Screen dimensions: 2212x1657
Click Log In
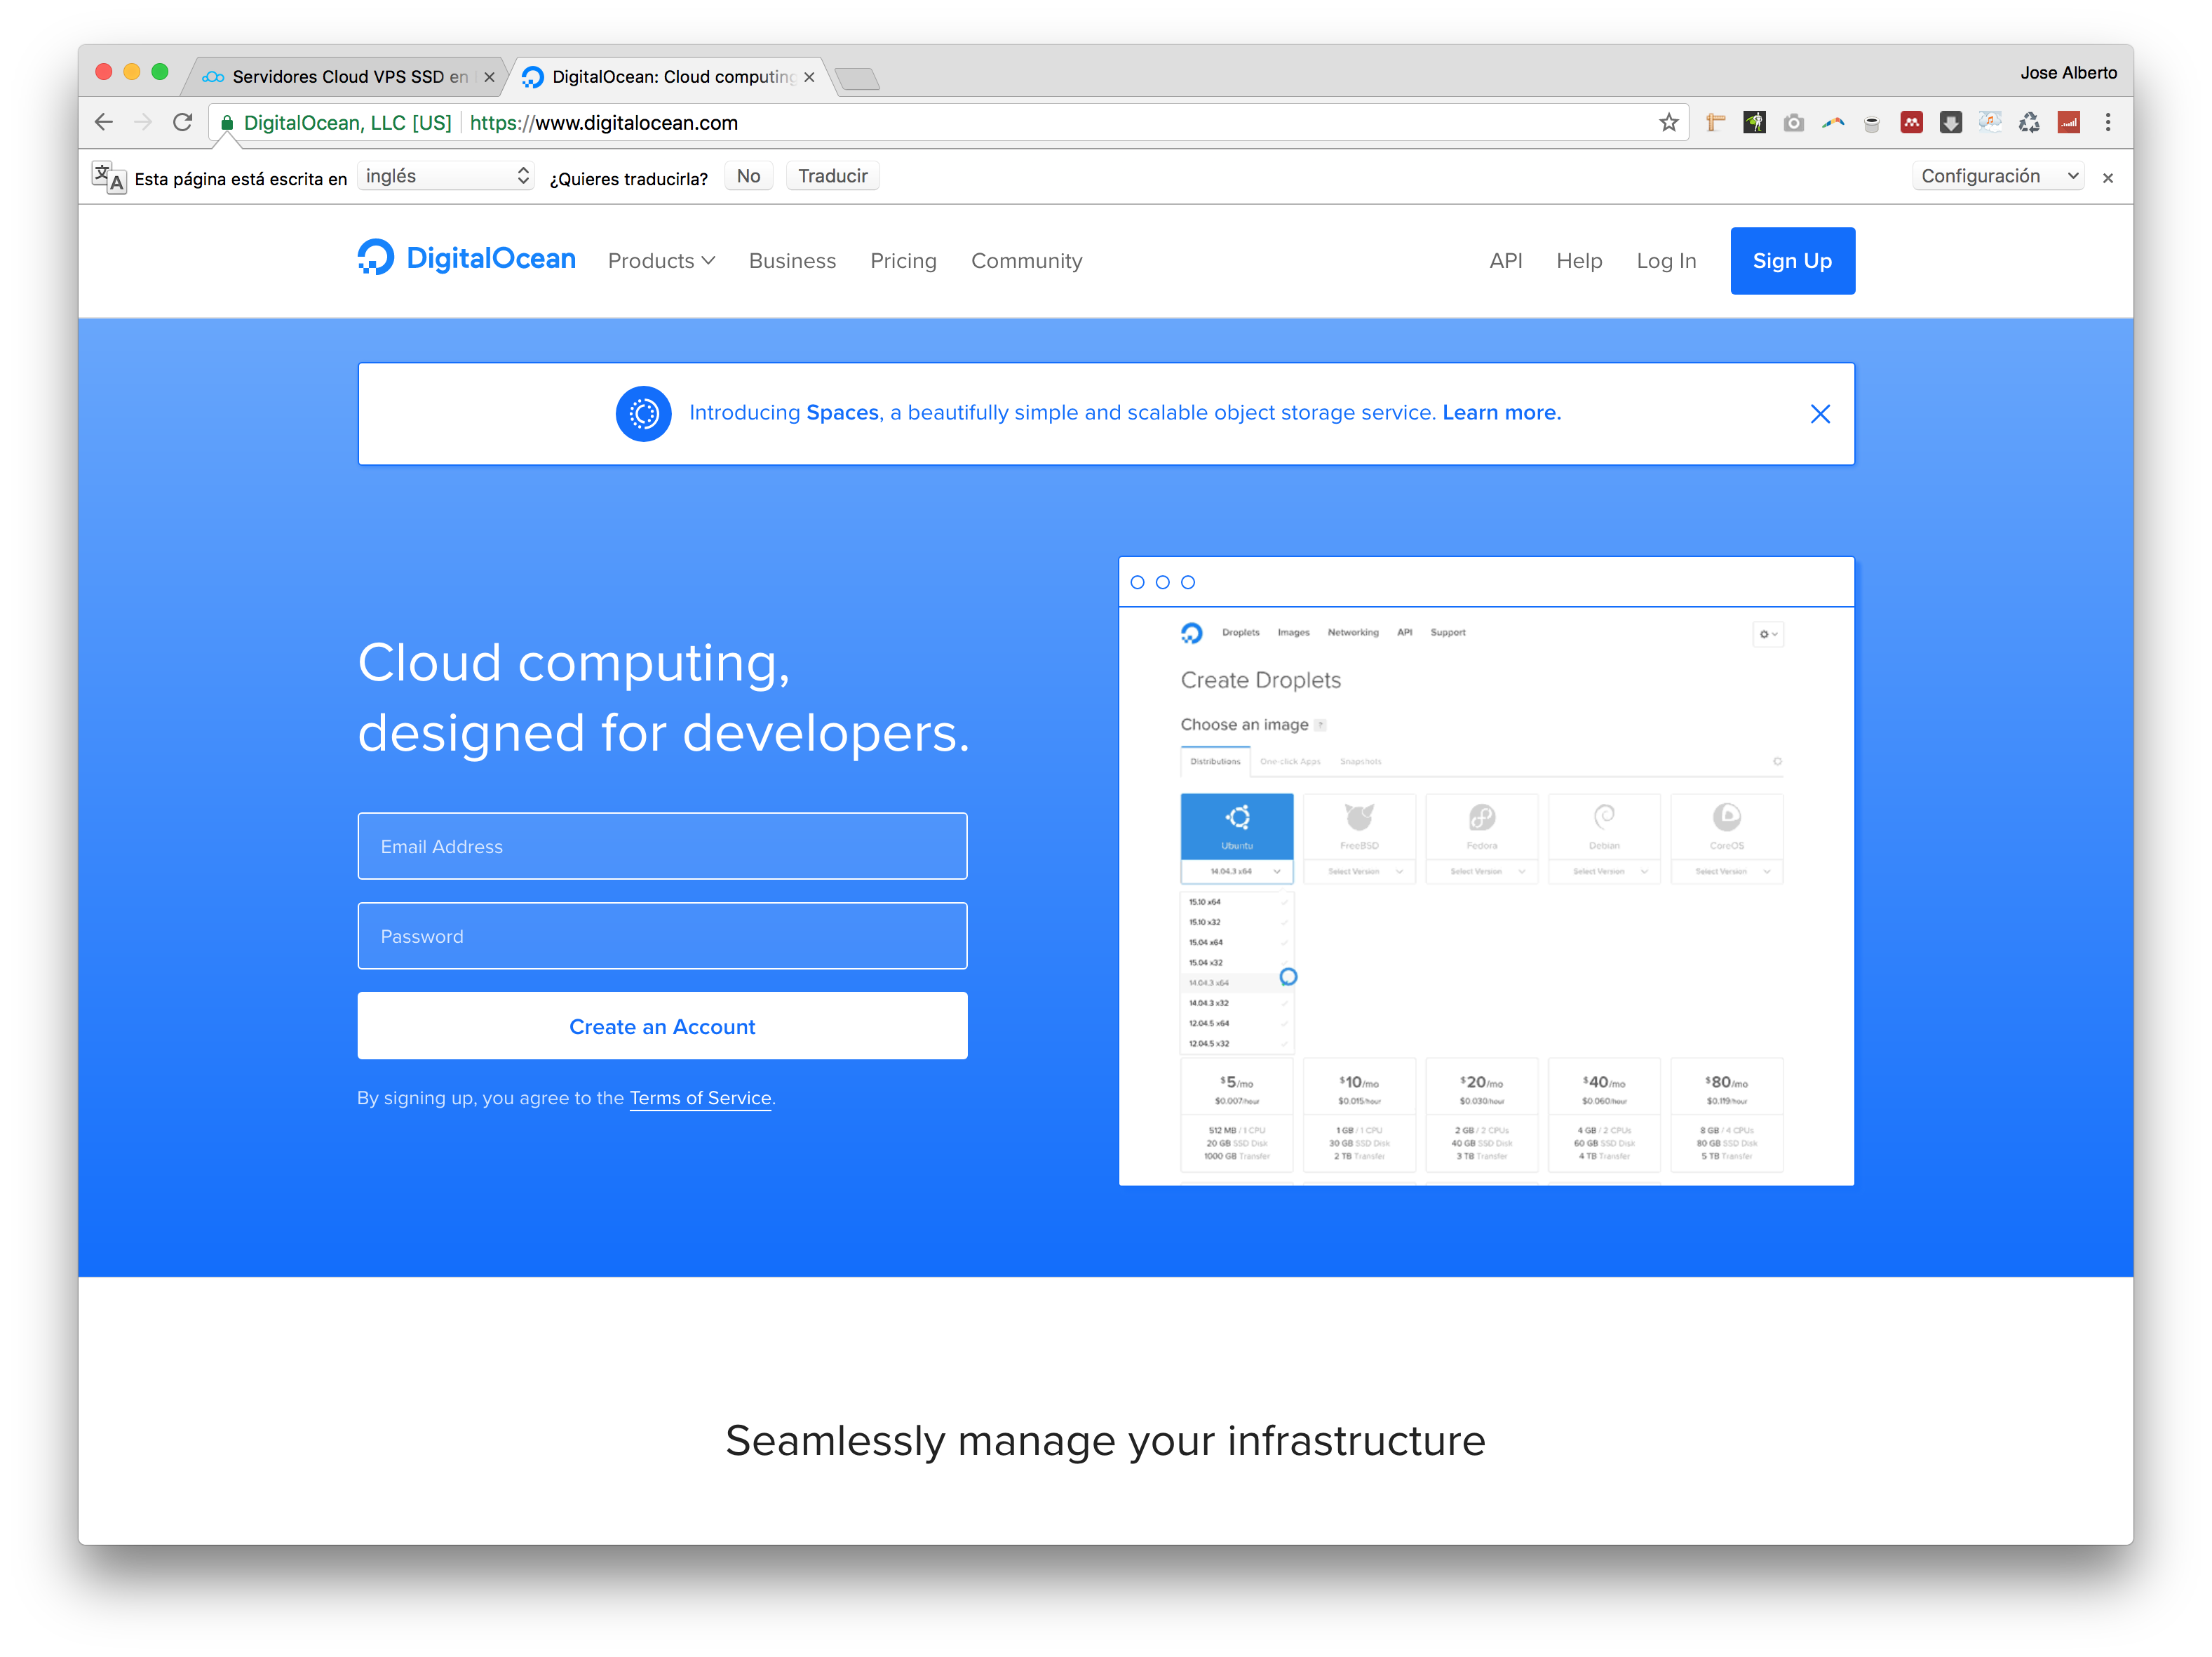click(1666, 261)
